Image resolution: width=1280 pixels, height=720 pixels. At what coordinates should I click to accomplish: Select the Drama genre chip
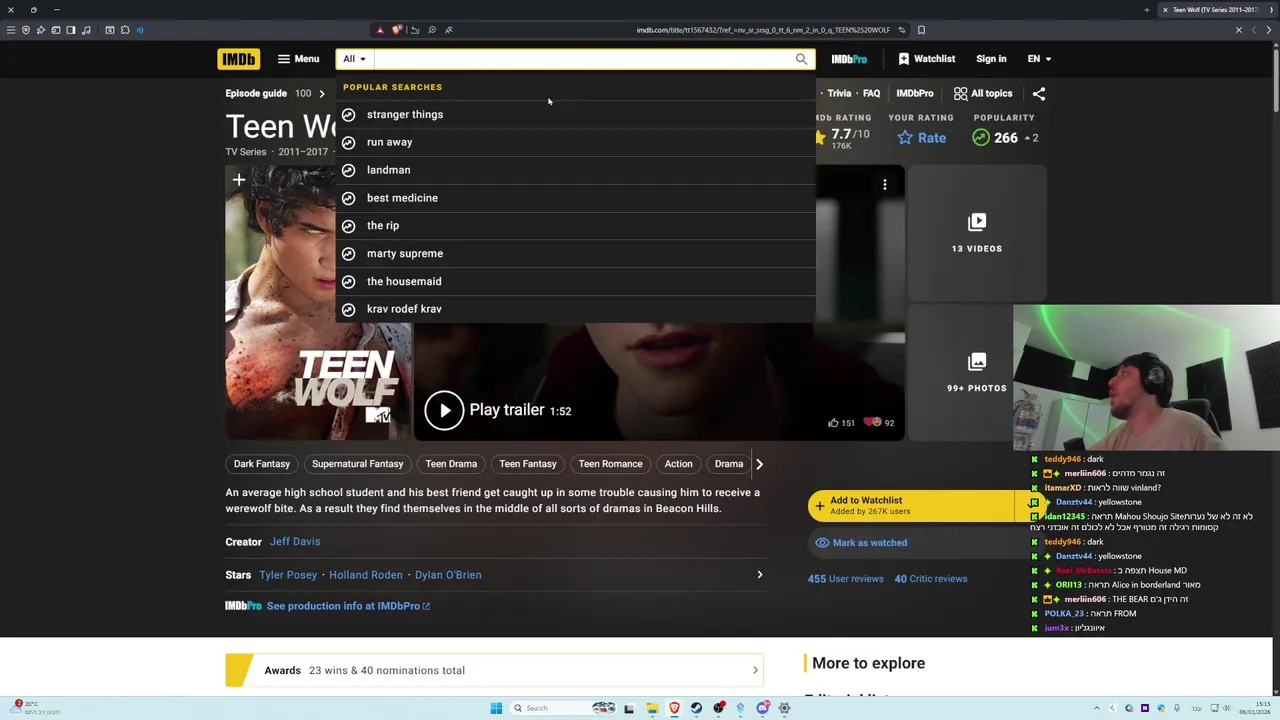[729, 464]
